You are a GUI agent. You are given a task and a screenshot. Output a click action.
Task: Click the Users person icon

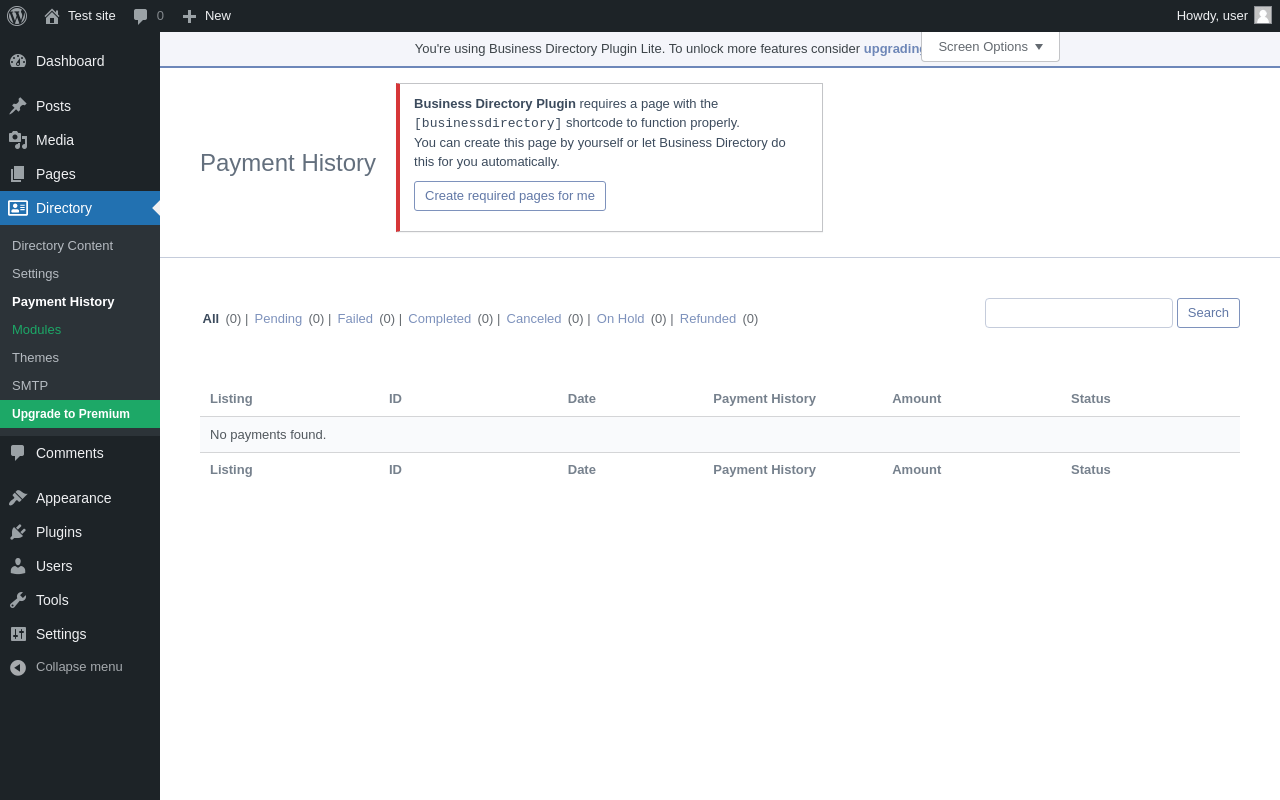click(18, 566)
